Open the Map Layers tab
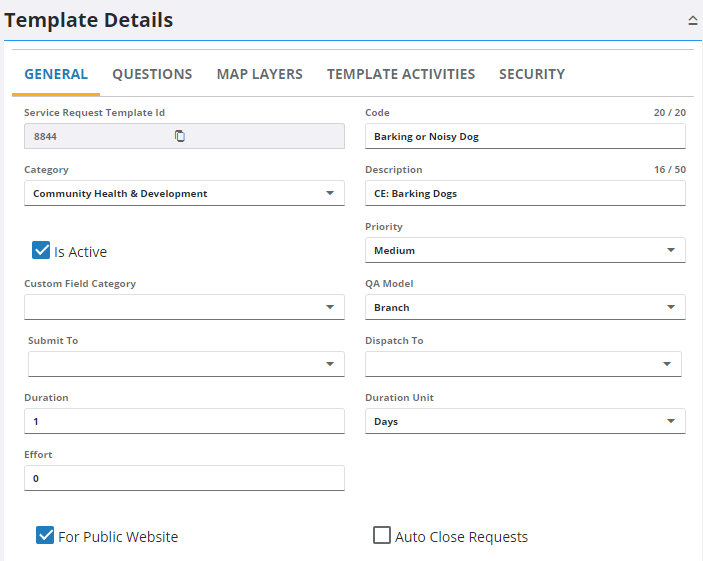The width and height of the screenshot is (703, 561). pyautogui.click(x=259, y=74)
